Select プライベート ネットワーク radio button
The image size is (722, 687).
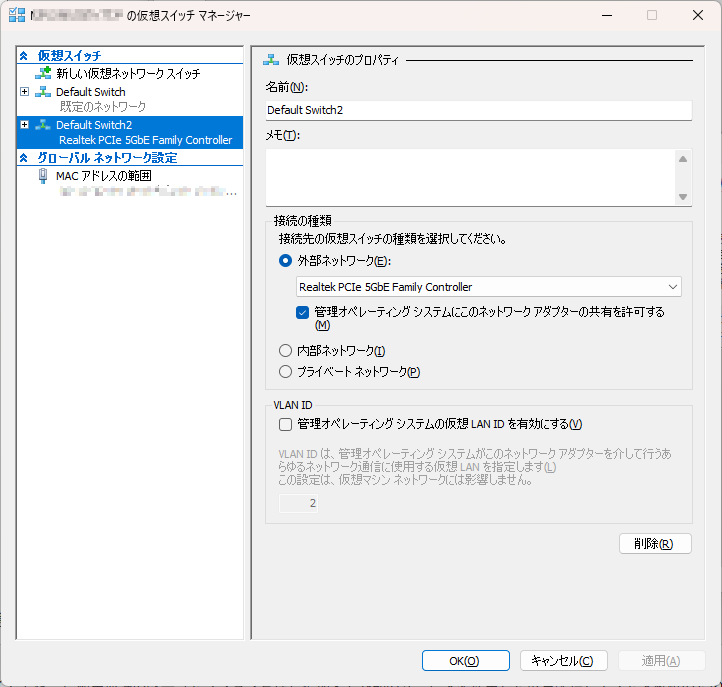[286, 372]
